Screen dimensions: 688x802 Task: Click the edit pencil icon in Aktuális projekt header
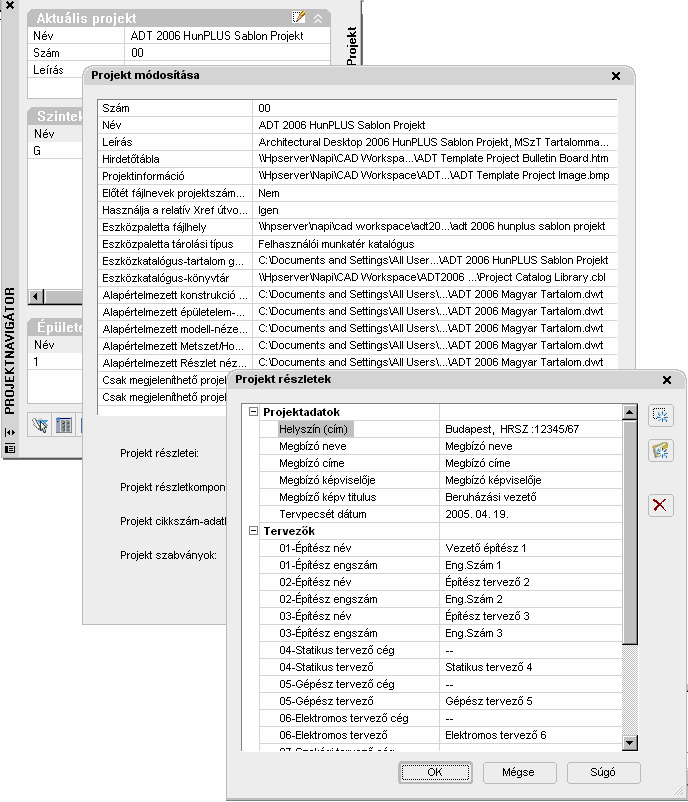(298, 17)
